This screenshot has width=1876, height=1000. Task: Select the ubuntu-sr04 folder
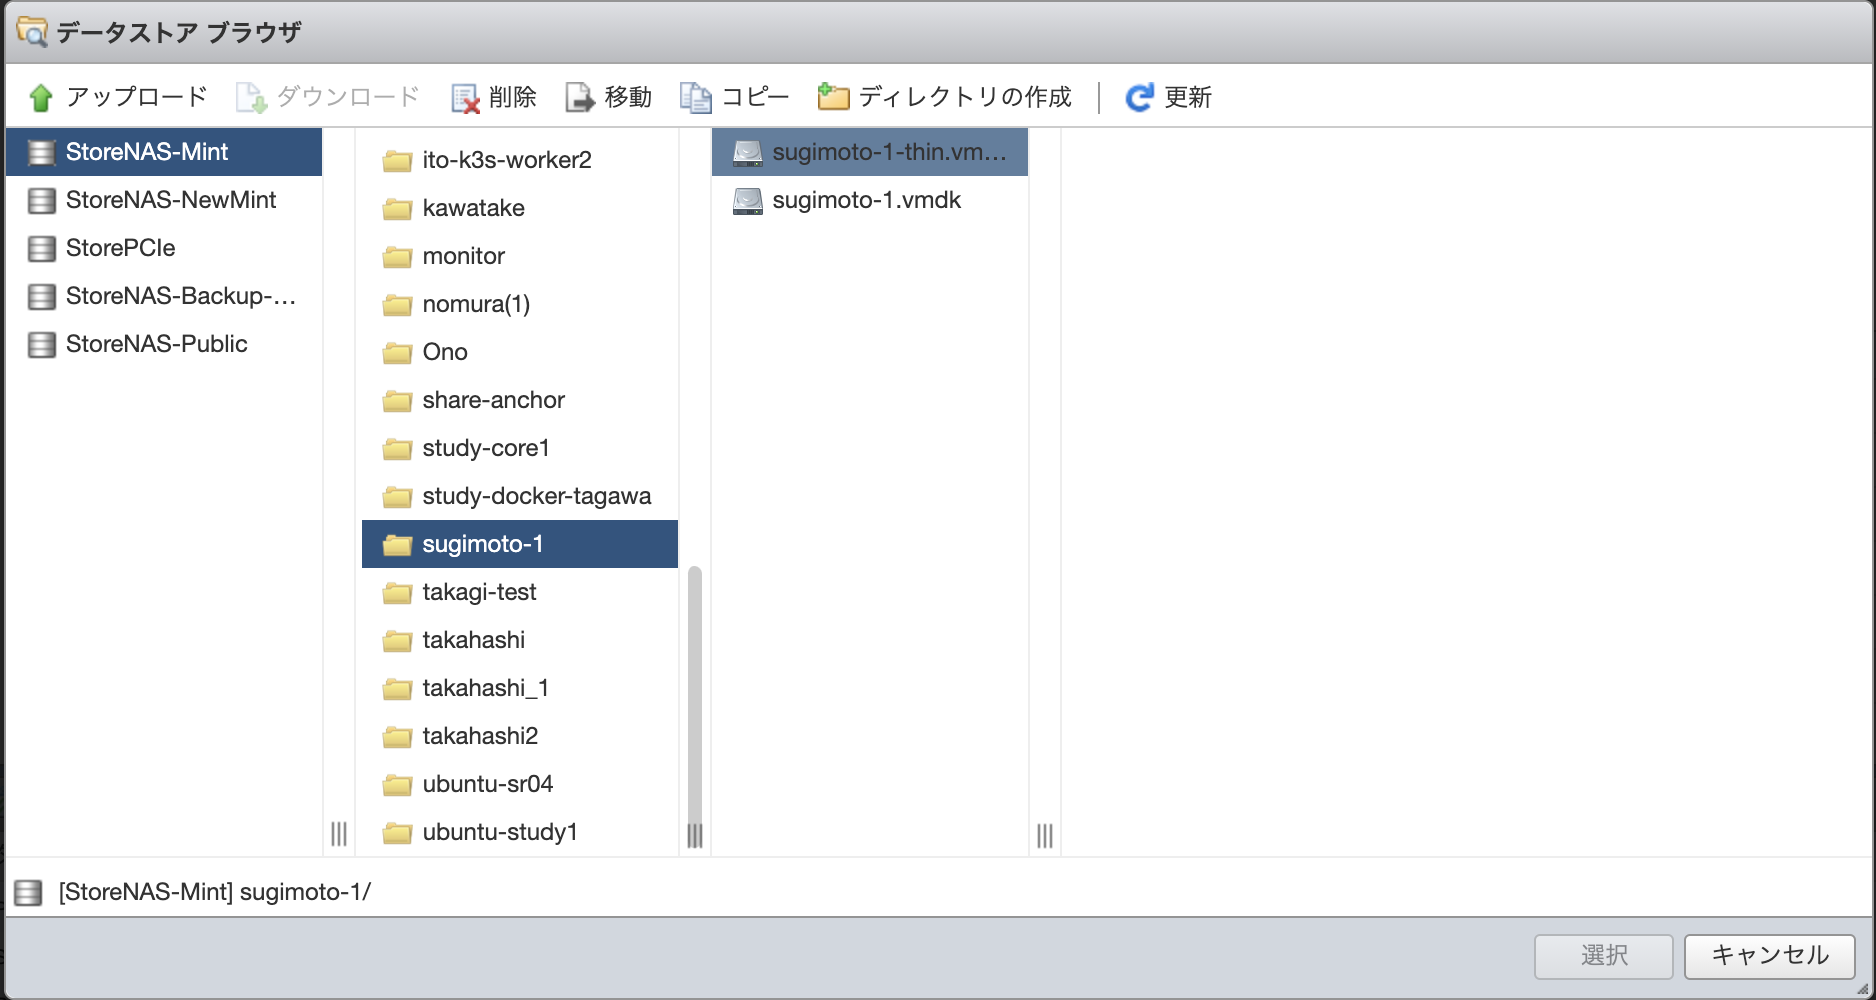[487, 784]
